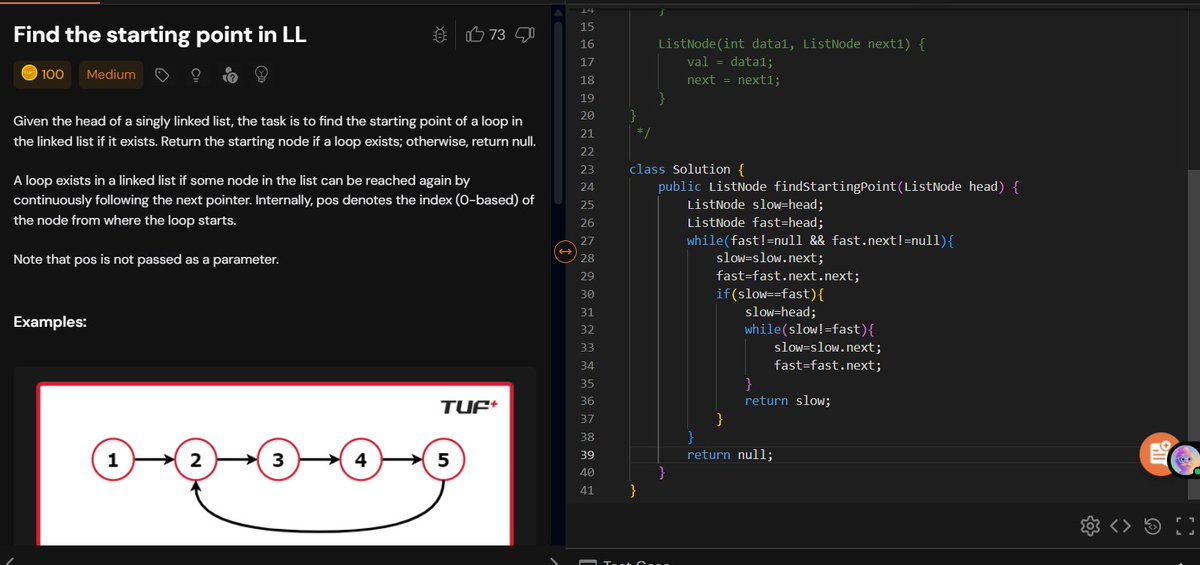Reset code with the history icon
Image resolution: width=1200 pixels, height=565 pixels.
(1152, 525)
